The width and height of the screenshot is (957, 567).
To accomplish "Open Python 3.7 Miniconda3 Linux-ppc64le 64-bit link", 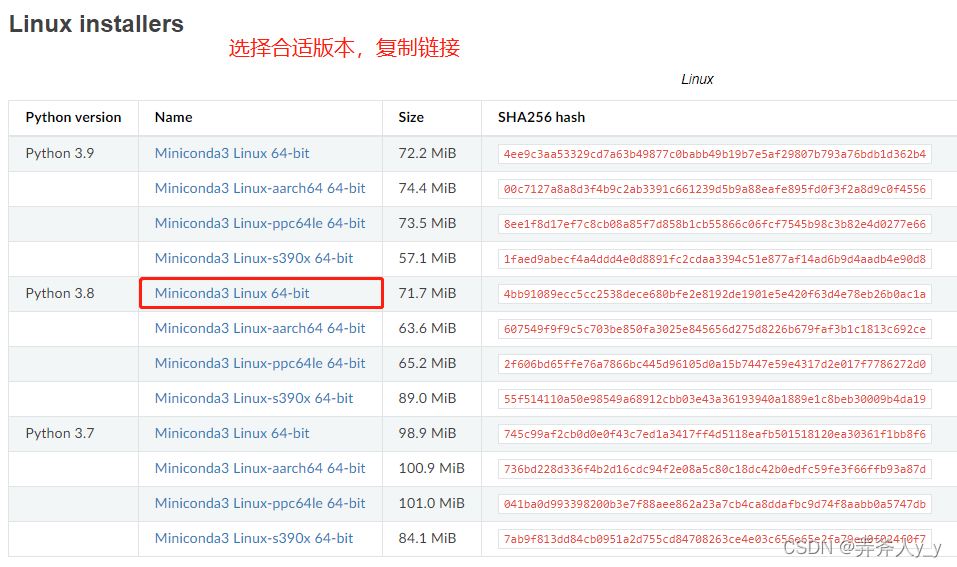I will (x=260, y=503).
